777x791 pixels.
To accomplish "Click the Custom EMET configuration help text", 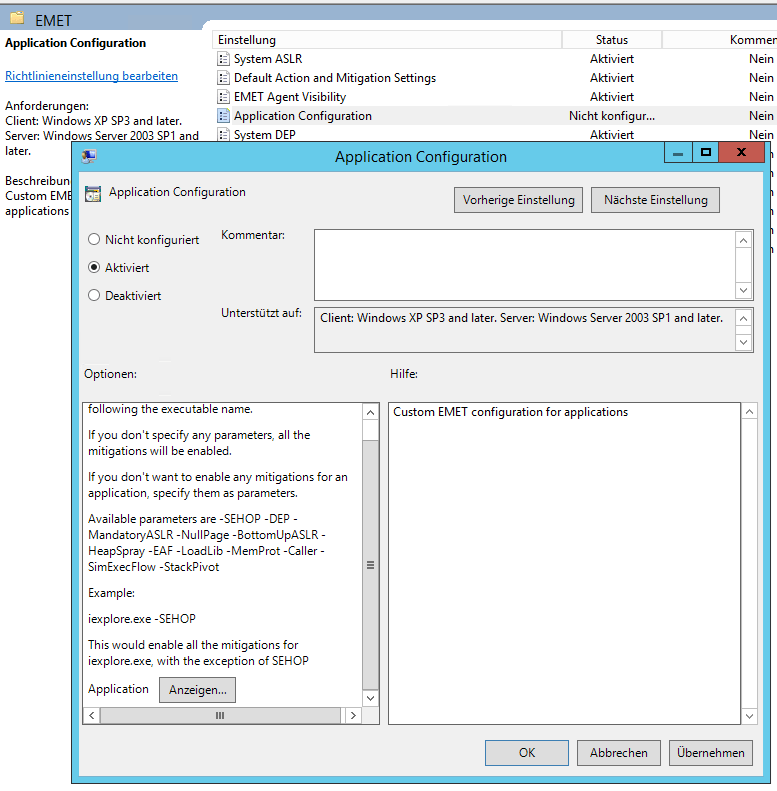I will [x=510, y=412].
